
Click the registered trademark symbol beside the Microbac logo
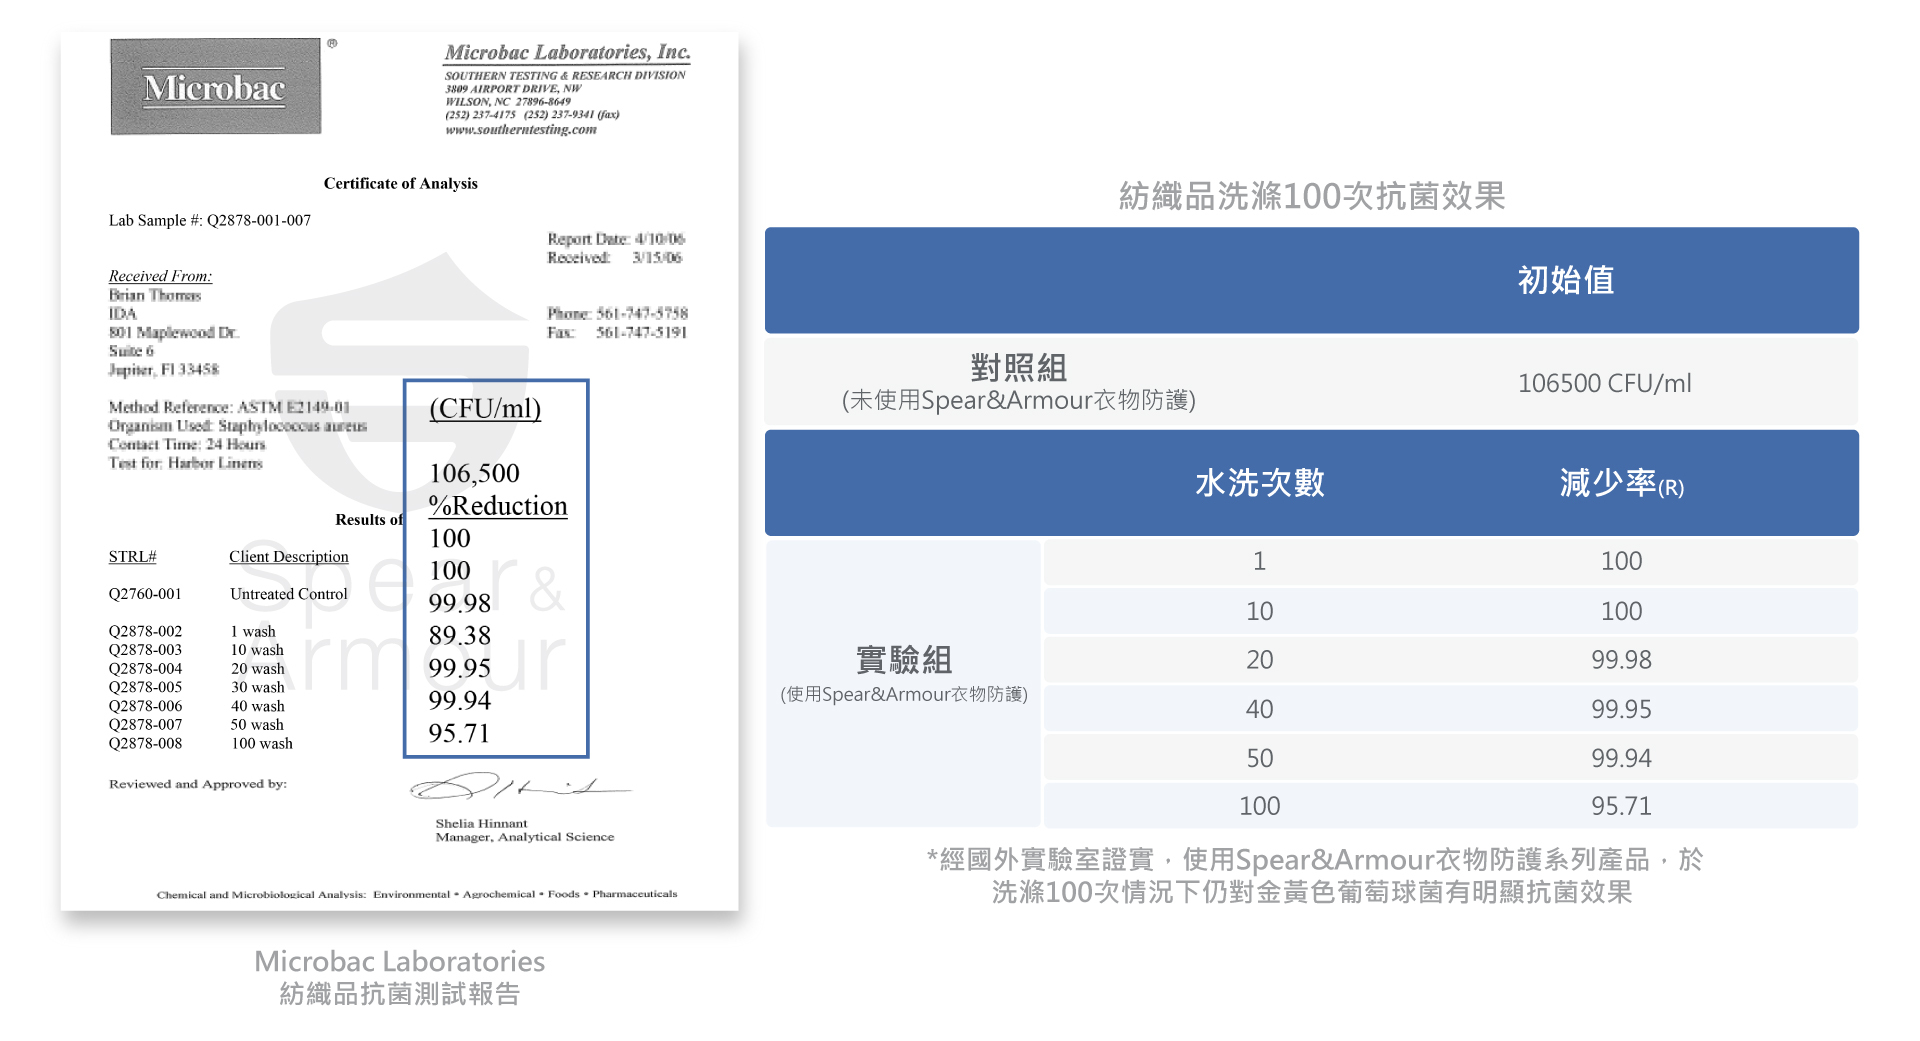[332, 44]
